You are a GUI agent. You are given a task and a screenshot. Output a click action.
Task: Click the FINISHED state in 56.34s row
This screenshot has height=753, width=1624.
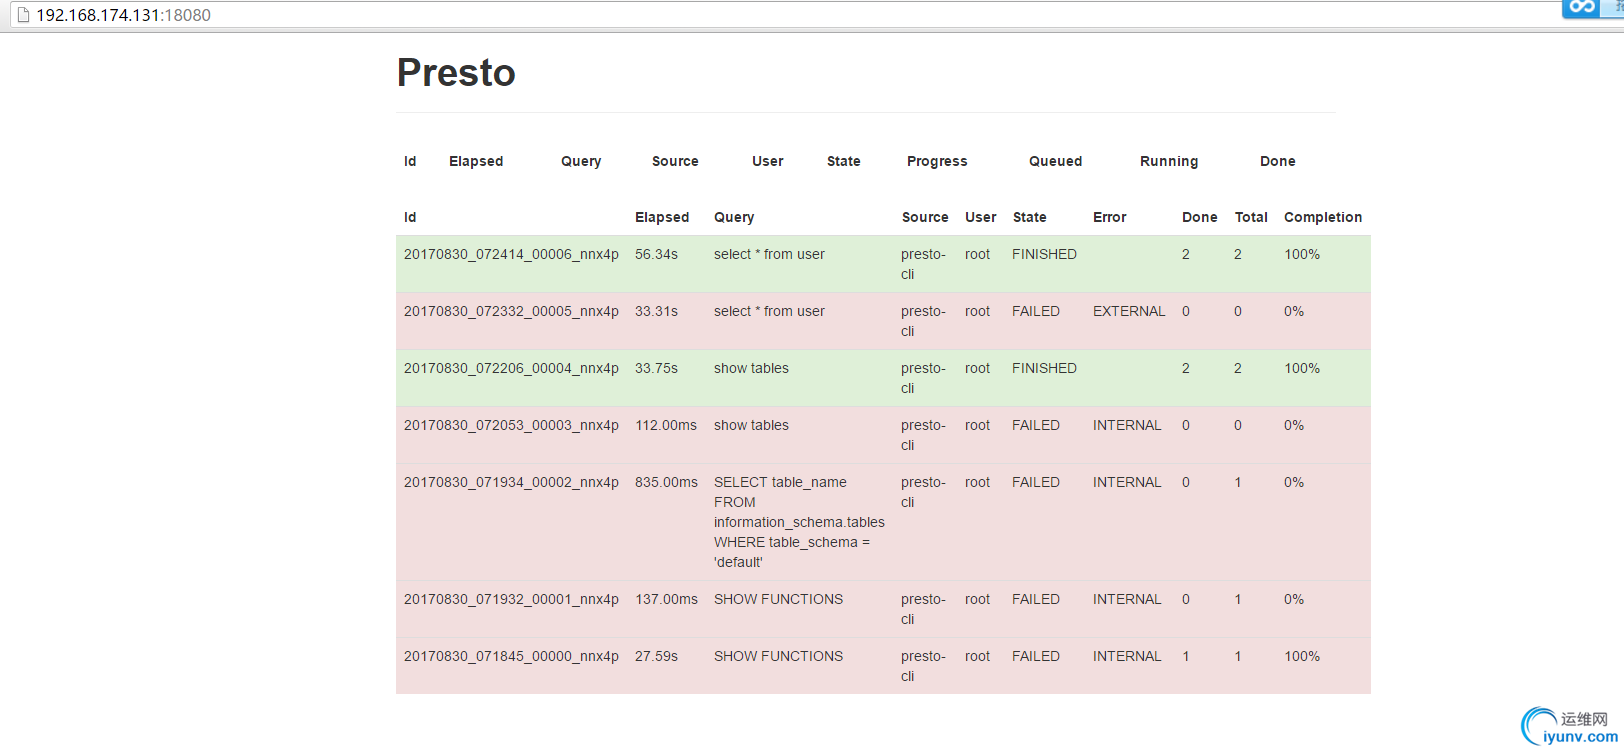[x=1044, y=254]
